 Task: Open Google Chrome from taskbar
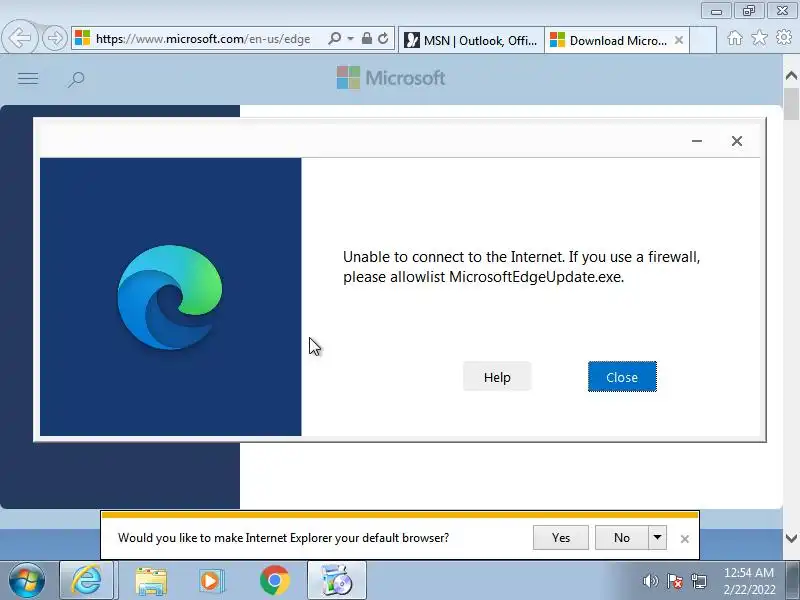click(x=274, y=581)
